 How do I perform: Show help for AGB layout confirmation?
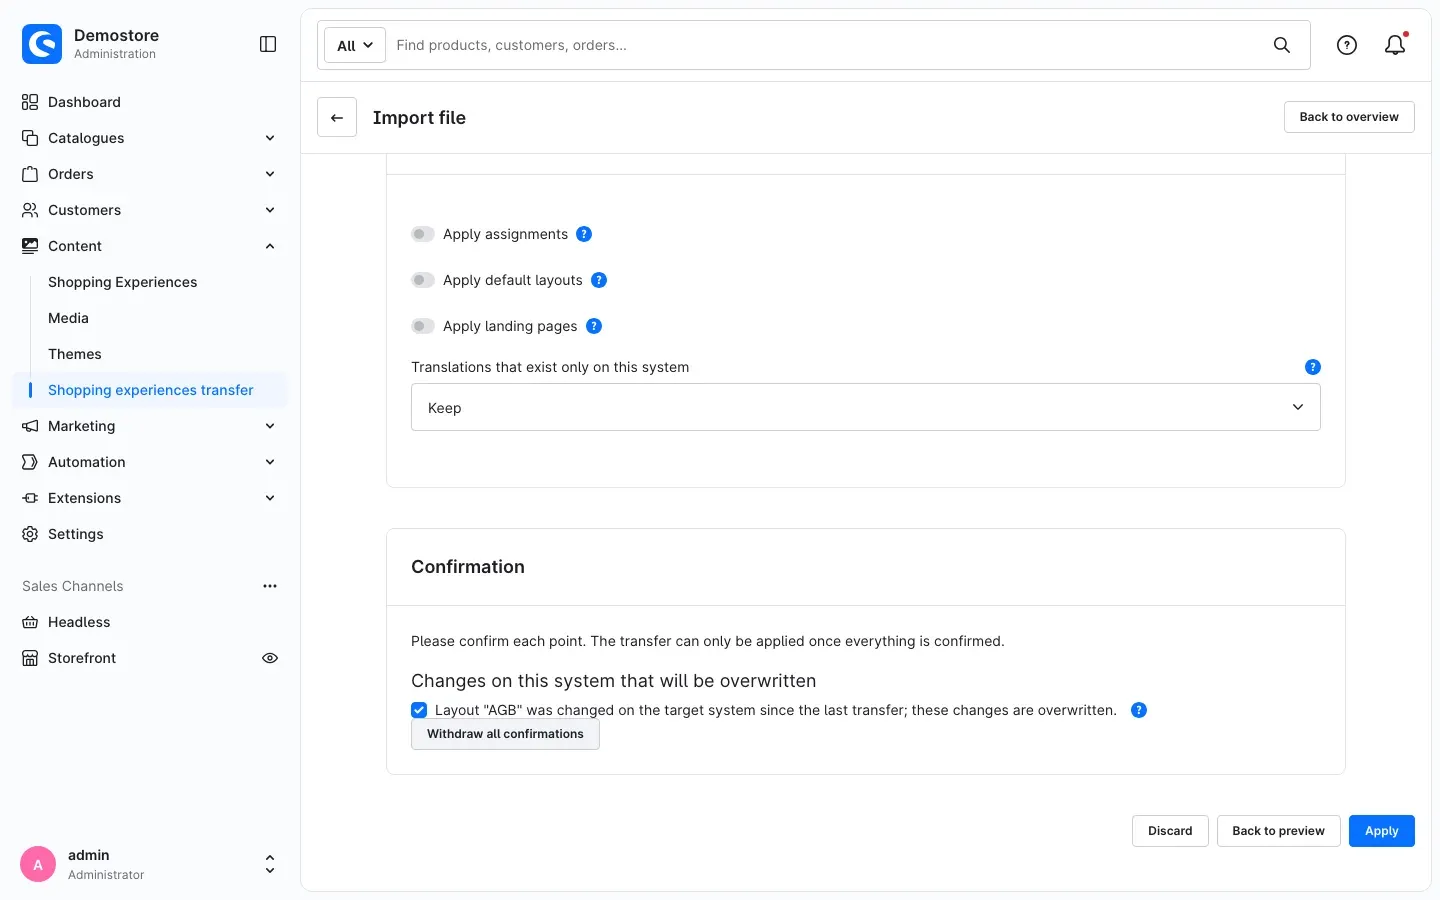pyautogui.click(x=1139, y=710)
